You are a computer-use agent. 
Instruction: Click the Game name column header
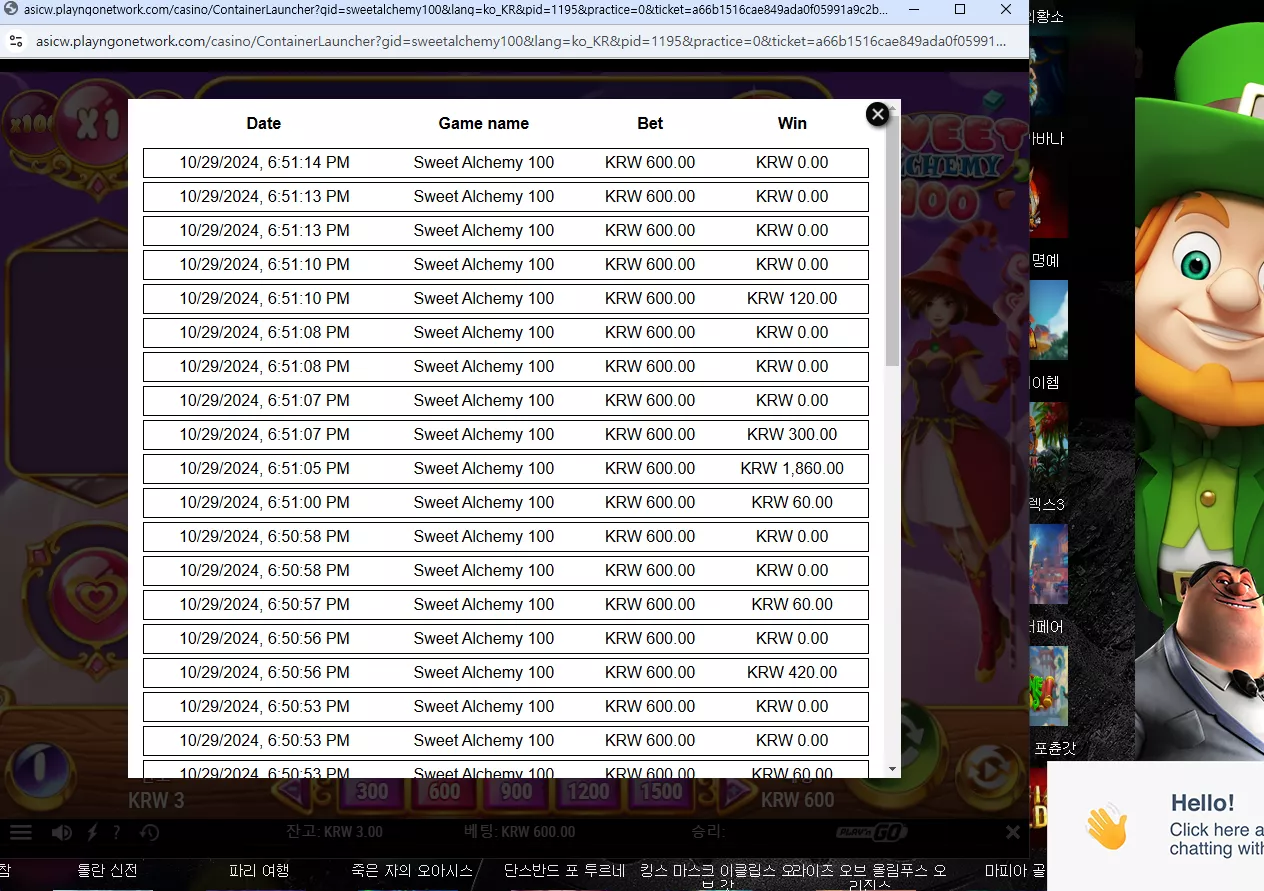[484, 123]
